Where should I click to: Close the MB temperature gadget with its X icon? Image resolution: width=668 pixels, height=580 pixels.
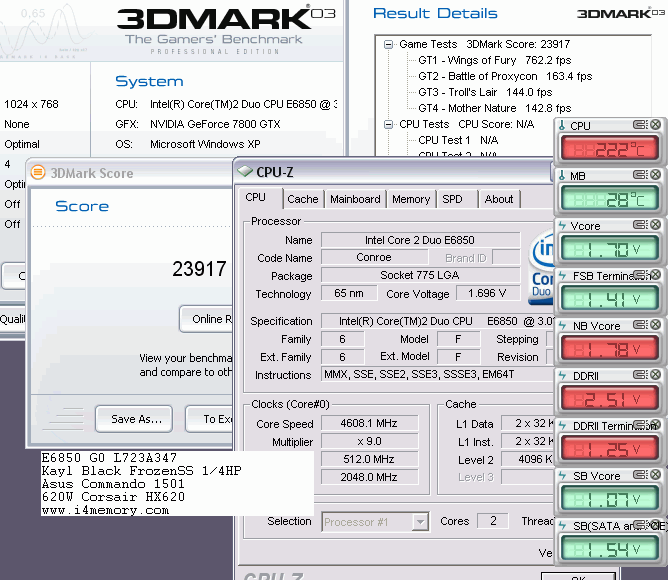tap(656, 174)
